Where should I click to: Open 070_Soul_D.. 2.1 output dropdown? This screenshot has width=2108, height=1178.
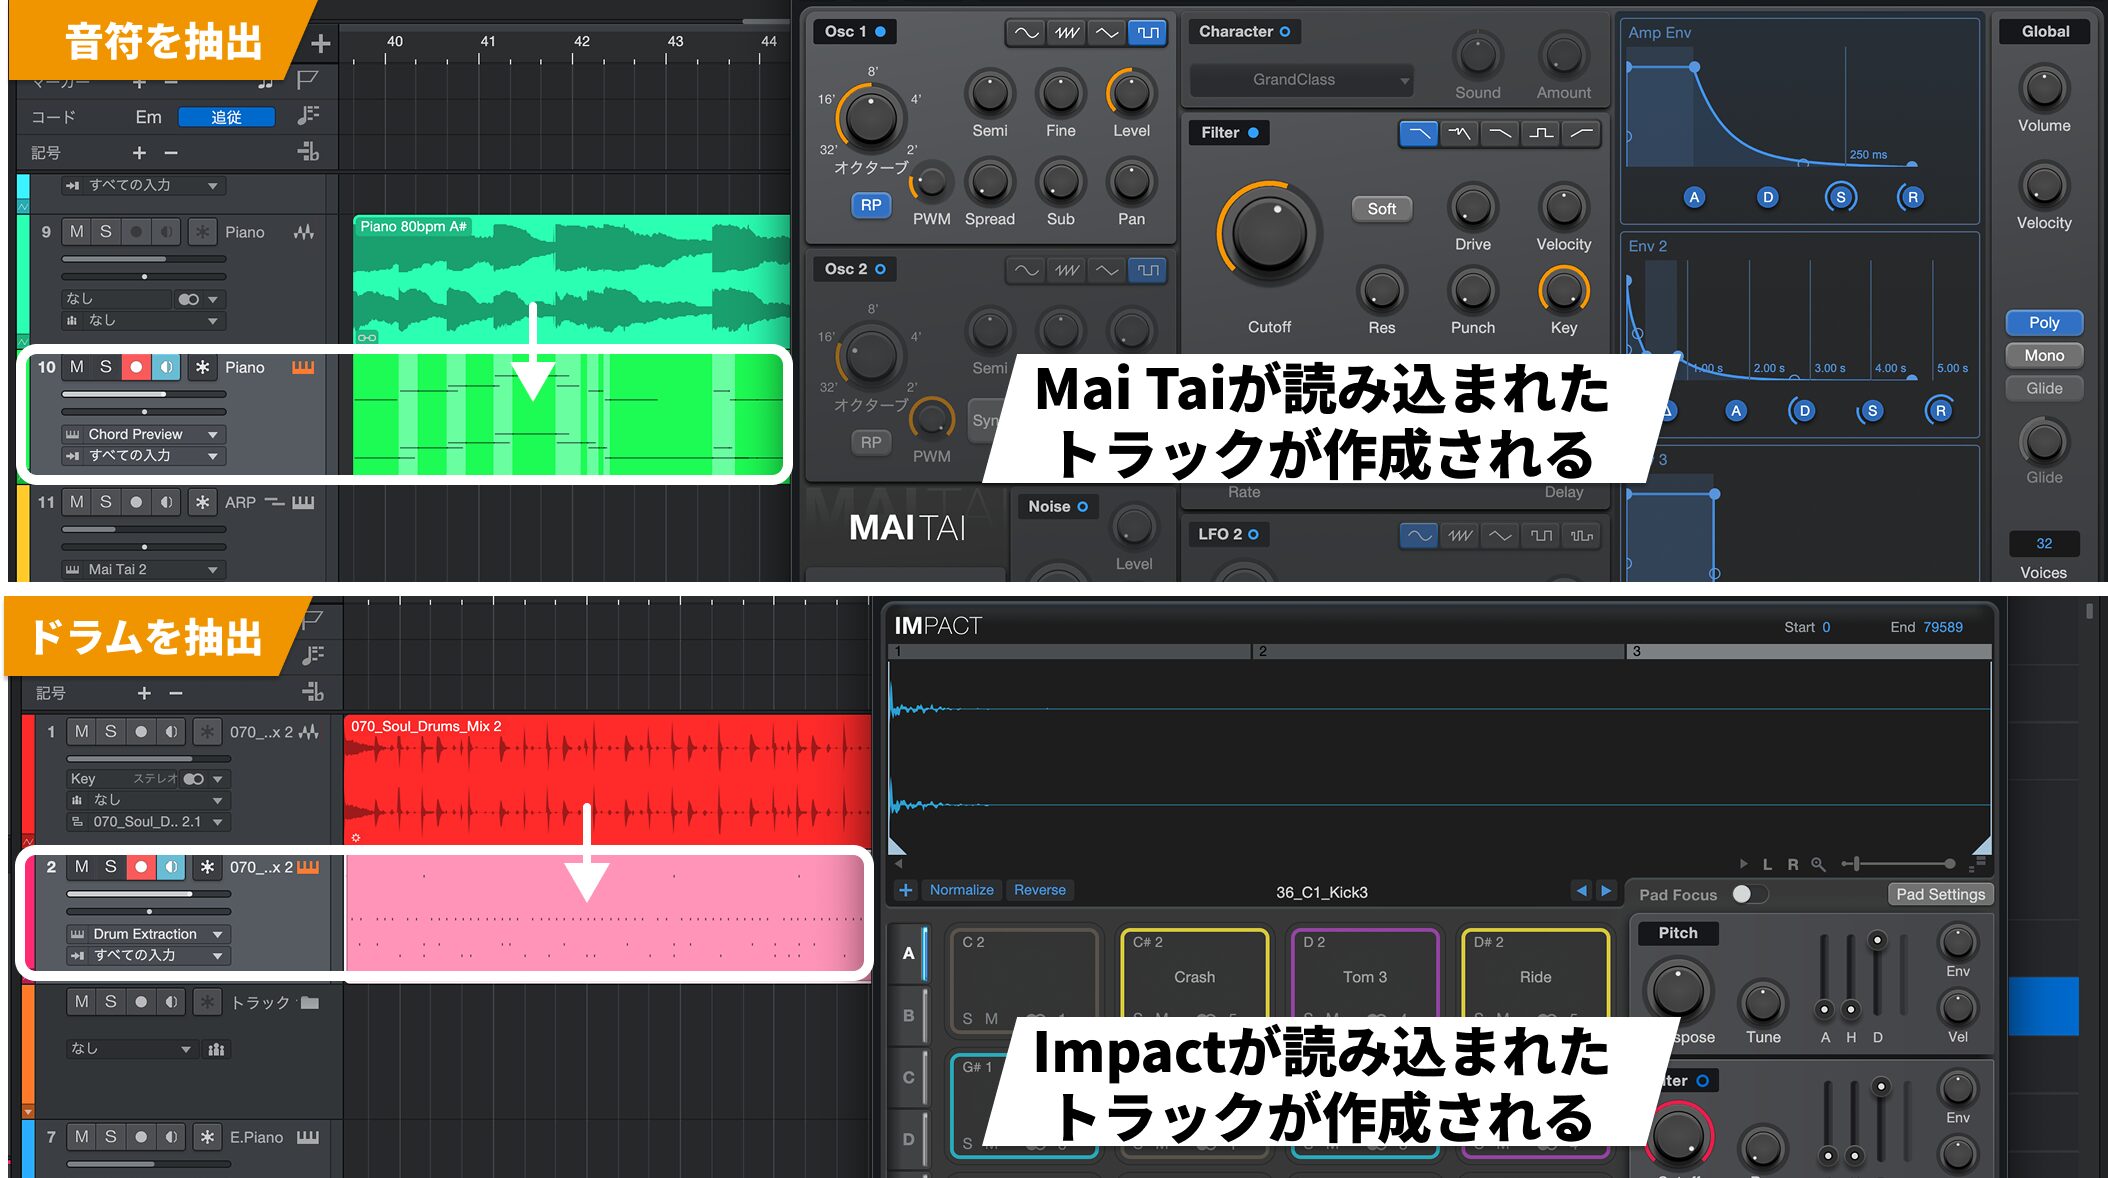pyautogui.click(x=148, y=821)
